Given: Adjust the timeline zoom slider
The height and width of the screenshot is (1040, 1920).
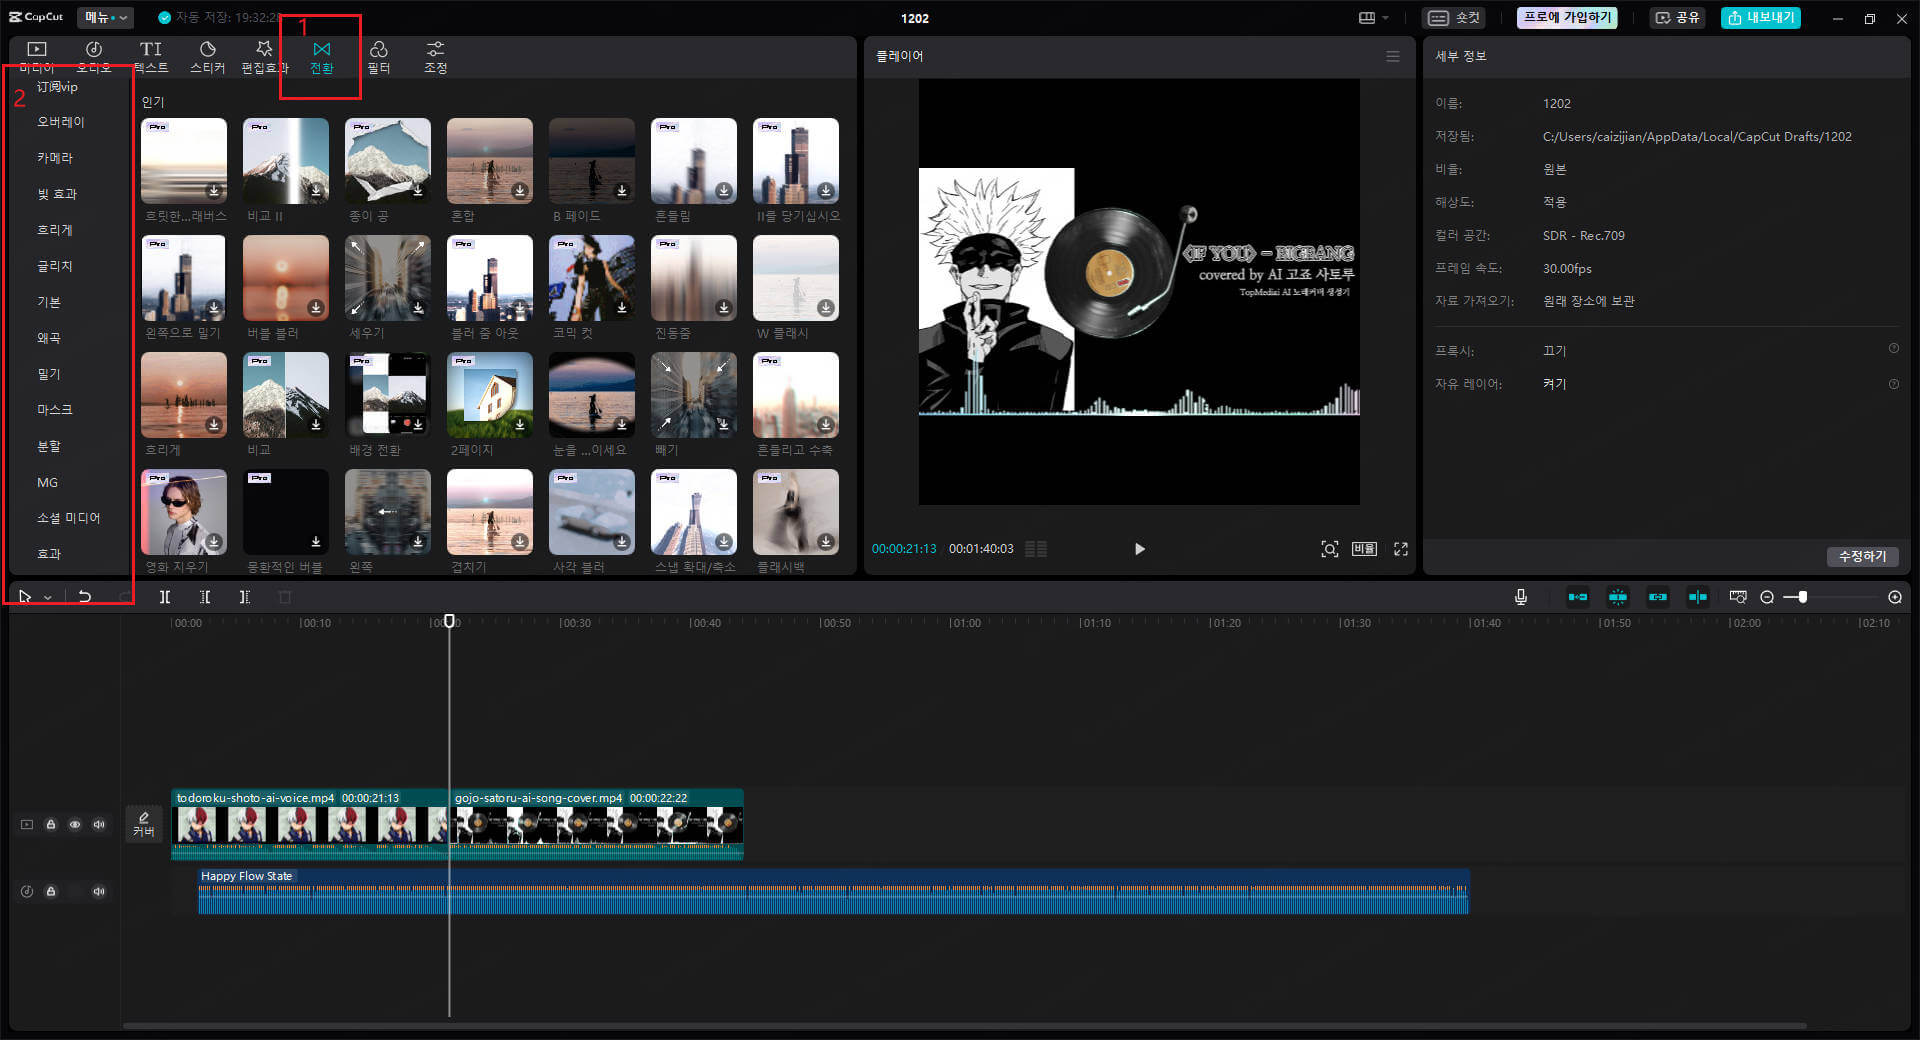Looking at the screenshot, I should click(x=1802, y=597).
